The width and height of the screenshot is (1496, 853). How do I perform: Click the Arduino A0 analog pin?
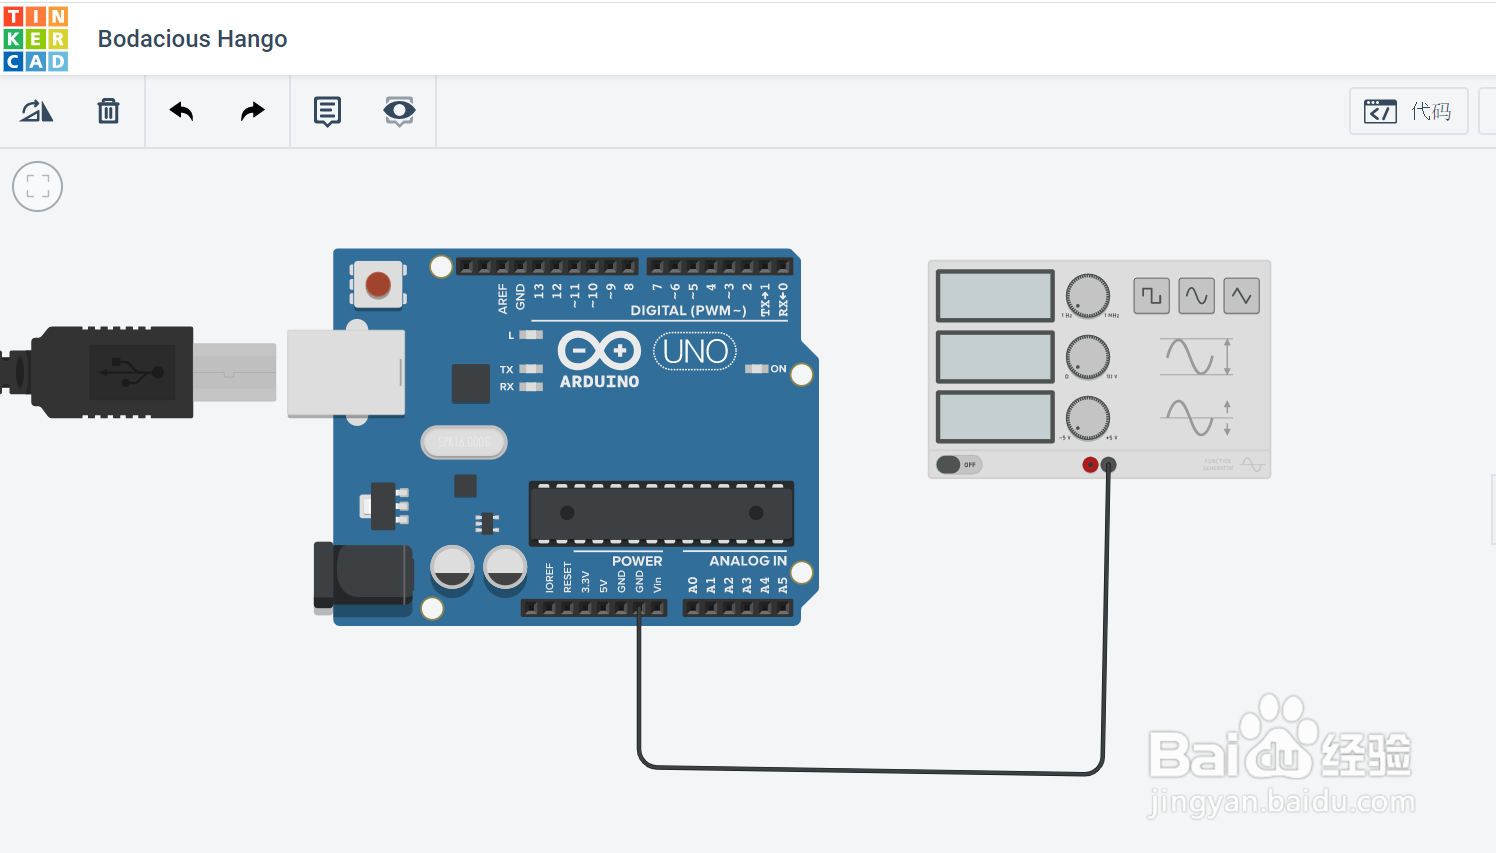click(x=693, y=608)
